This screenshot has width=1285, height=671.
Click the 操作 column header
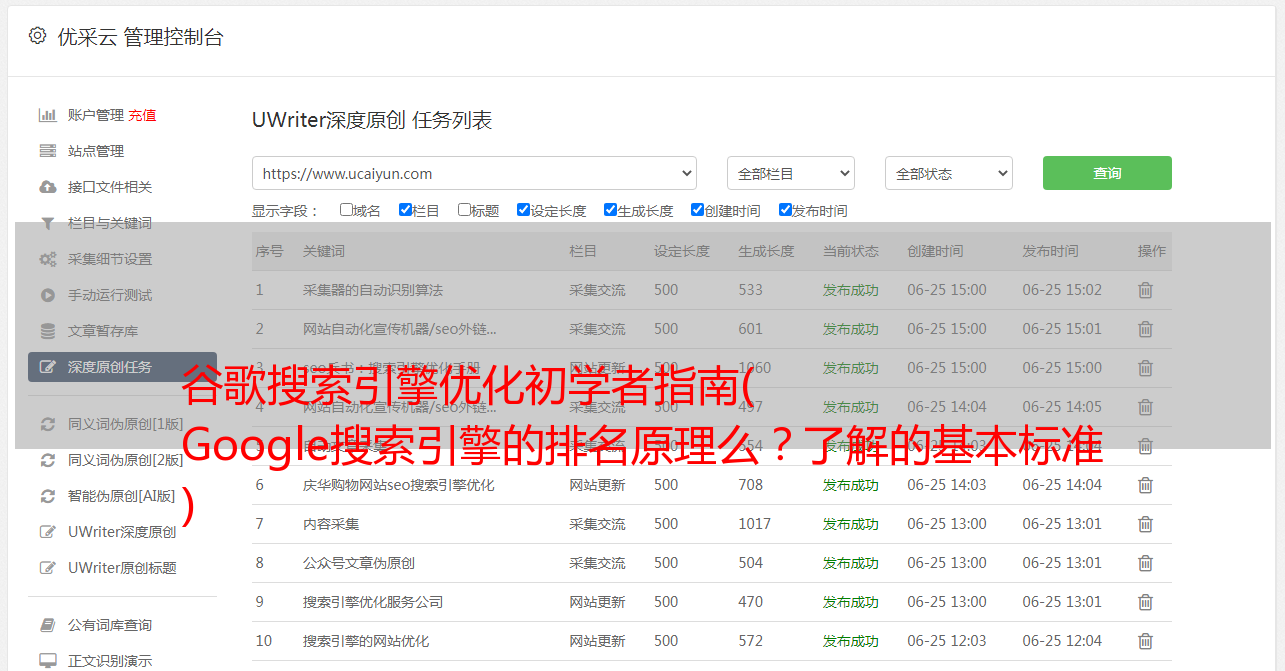pos(1152,251)
